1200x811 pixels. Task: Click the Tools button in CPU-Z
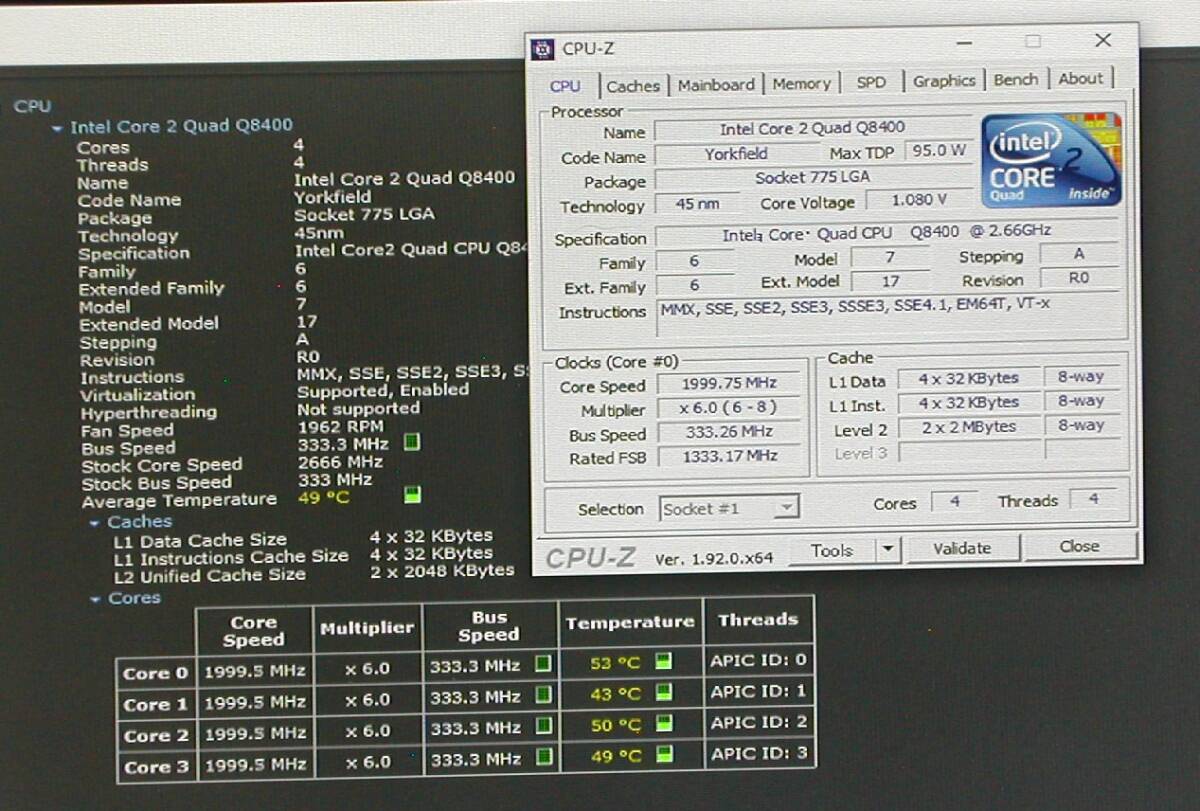[832, 550]
